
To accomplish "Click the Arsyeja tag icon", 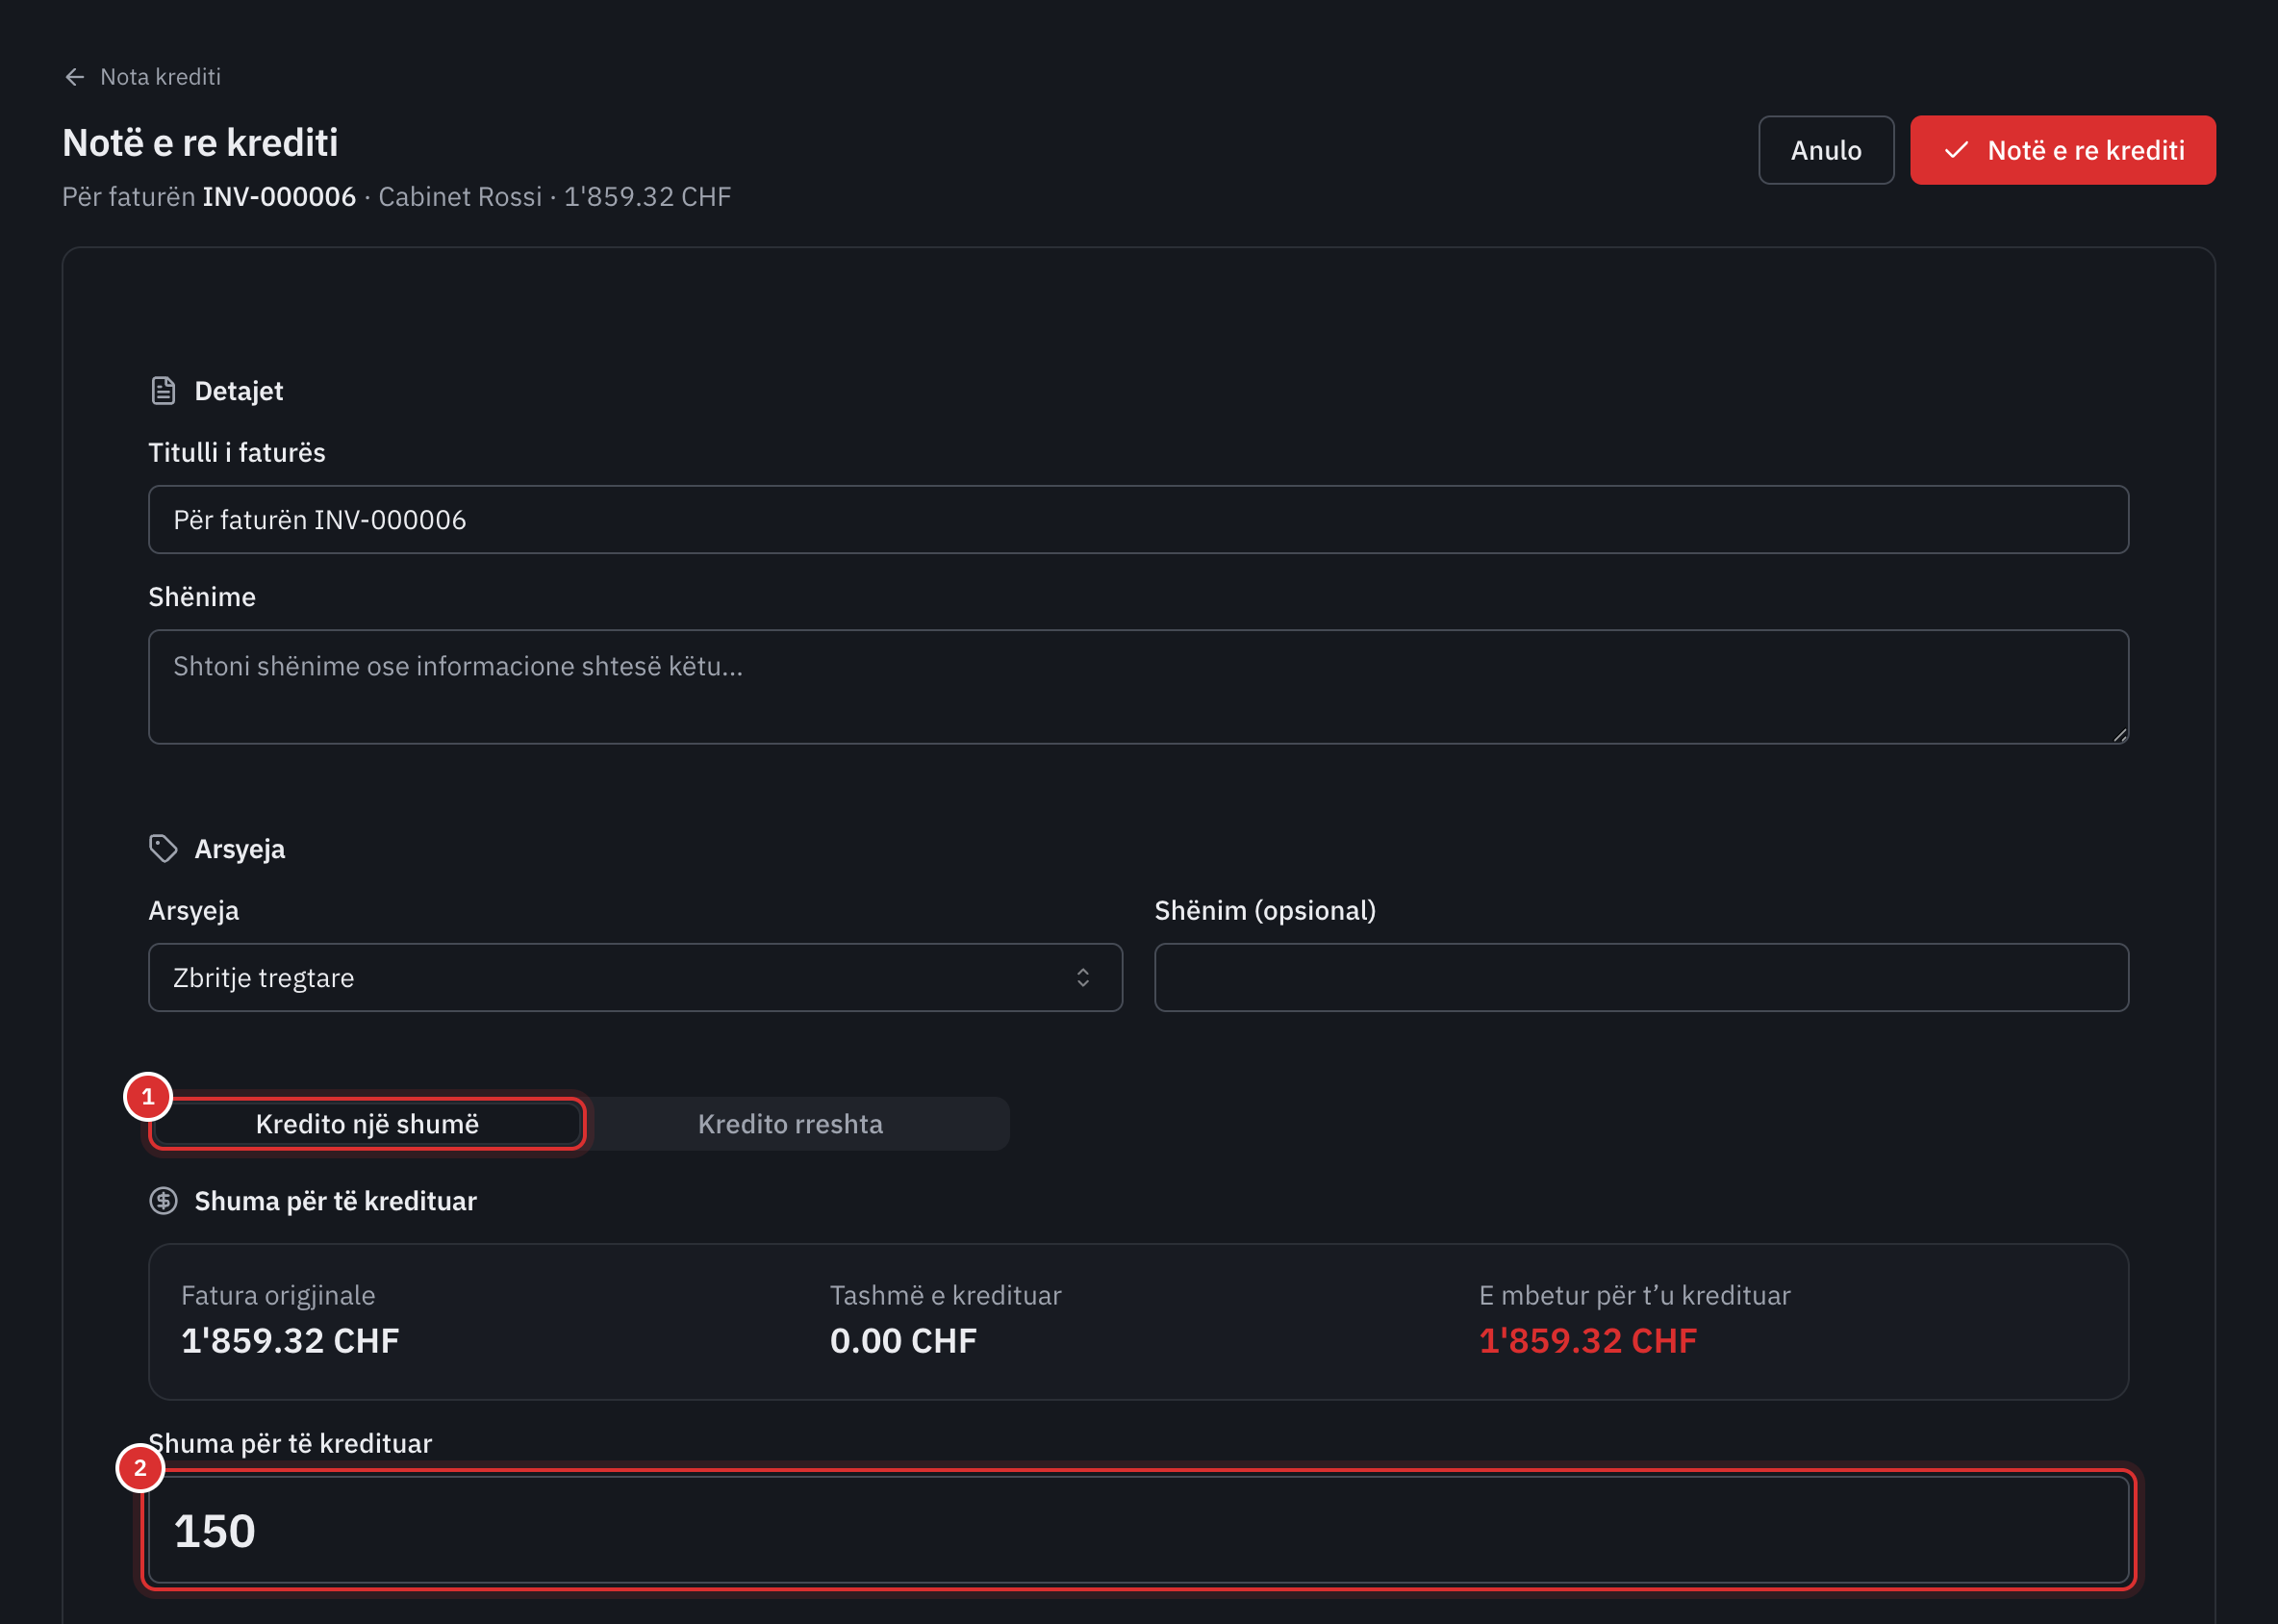I will coord(163,849).
